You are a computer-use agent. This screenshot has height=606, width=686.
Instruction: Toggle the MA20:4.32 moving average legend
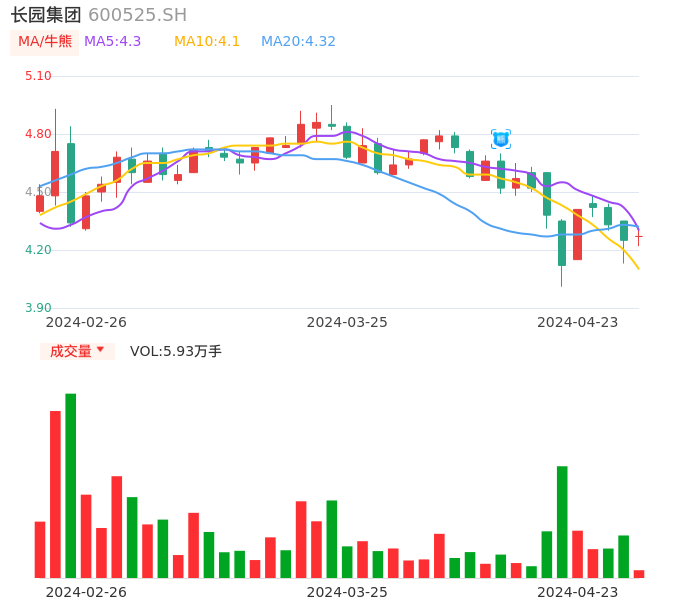pos(298,42)
